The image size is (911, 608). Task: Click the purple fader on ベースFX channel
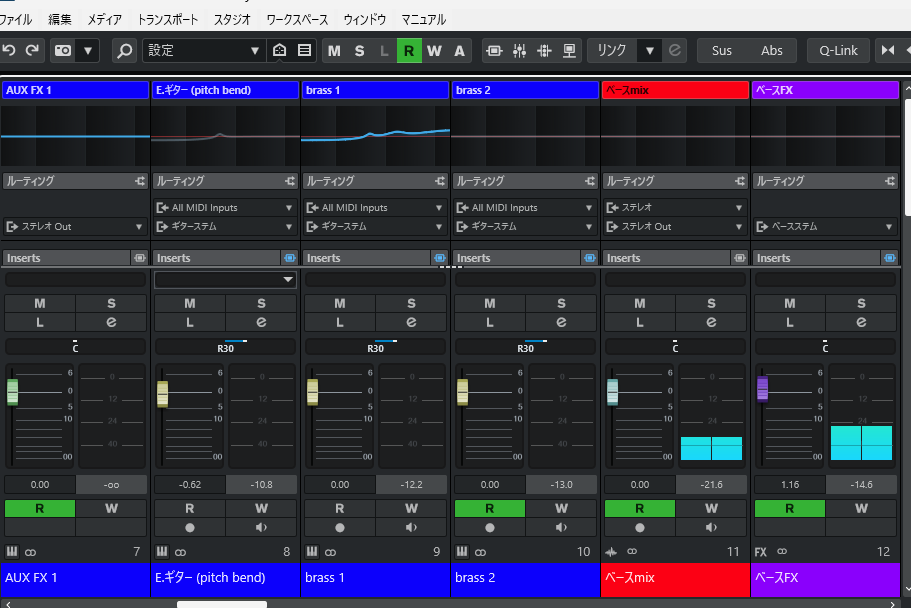click(762, 389)
